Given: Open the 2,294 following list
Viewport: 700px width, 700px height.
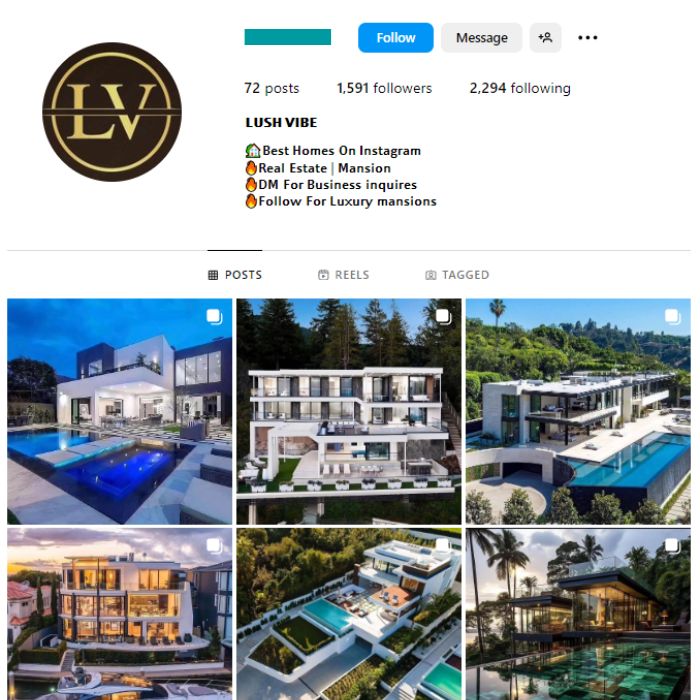Looking at the screenshot, I should pos(520,88).
